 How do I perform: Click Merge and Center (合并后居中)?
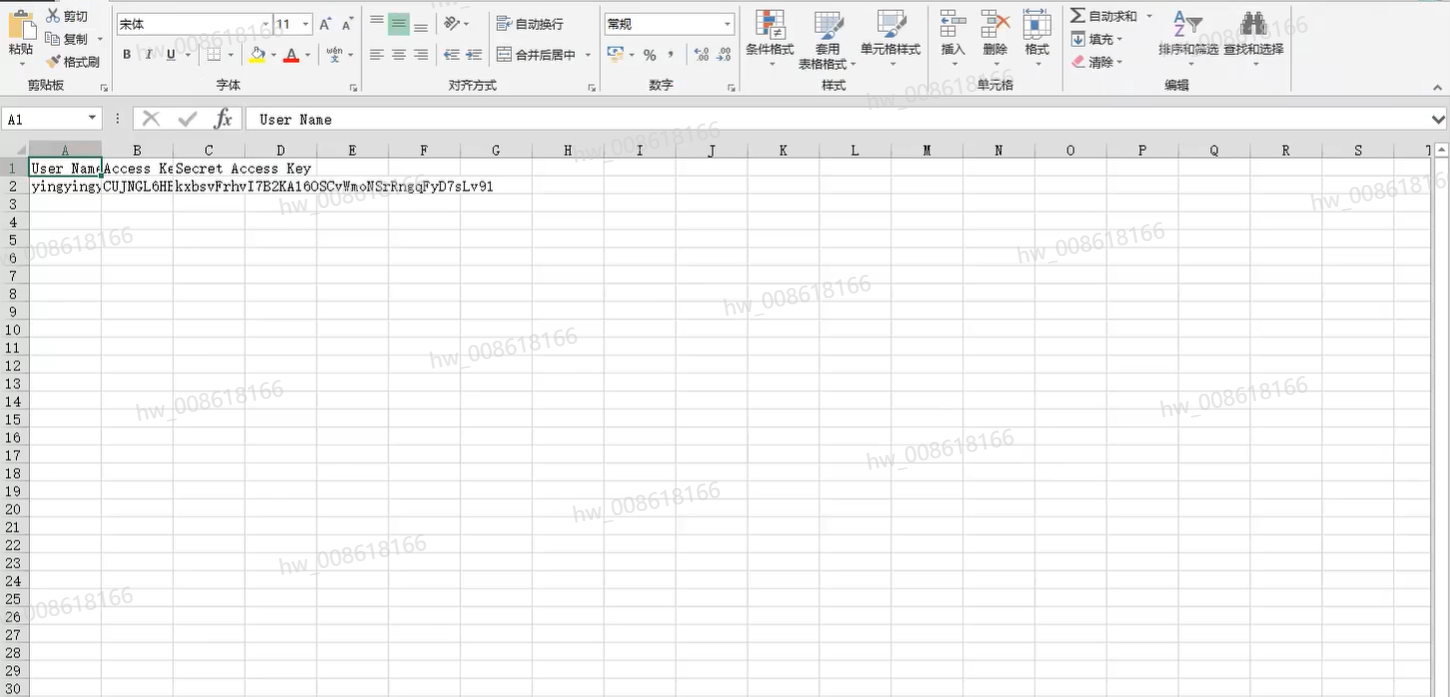[536, 55]
